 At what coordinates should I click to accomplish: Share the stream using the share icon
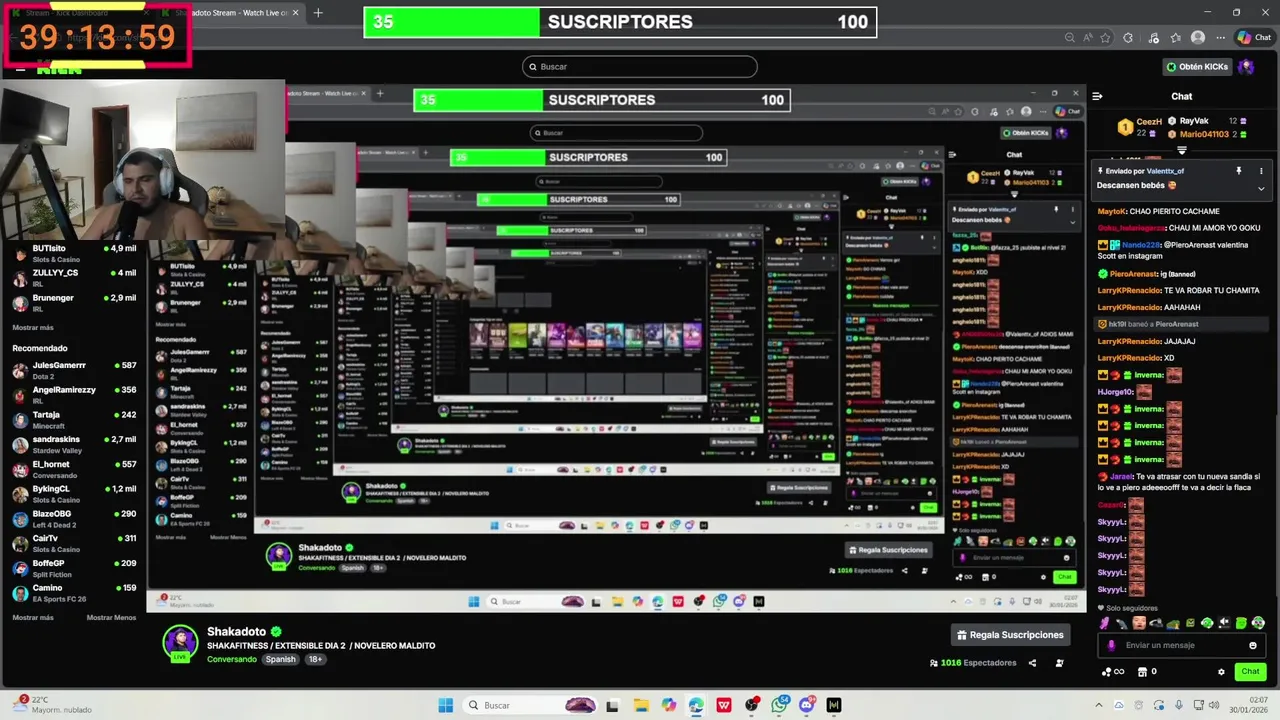1031,663
